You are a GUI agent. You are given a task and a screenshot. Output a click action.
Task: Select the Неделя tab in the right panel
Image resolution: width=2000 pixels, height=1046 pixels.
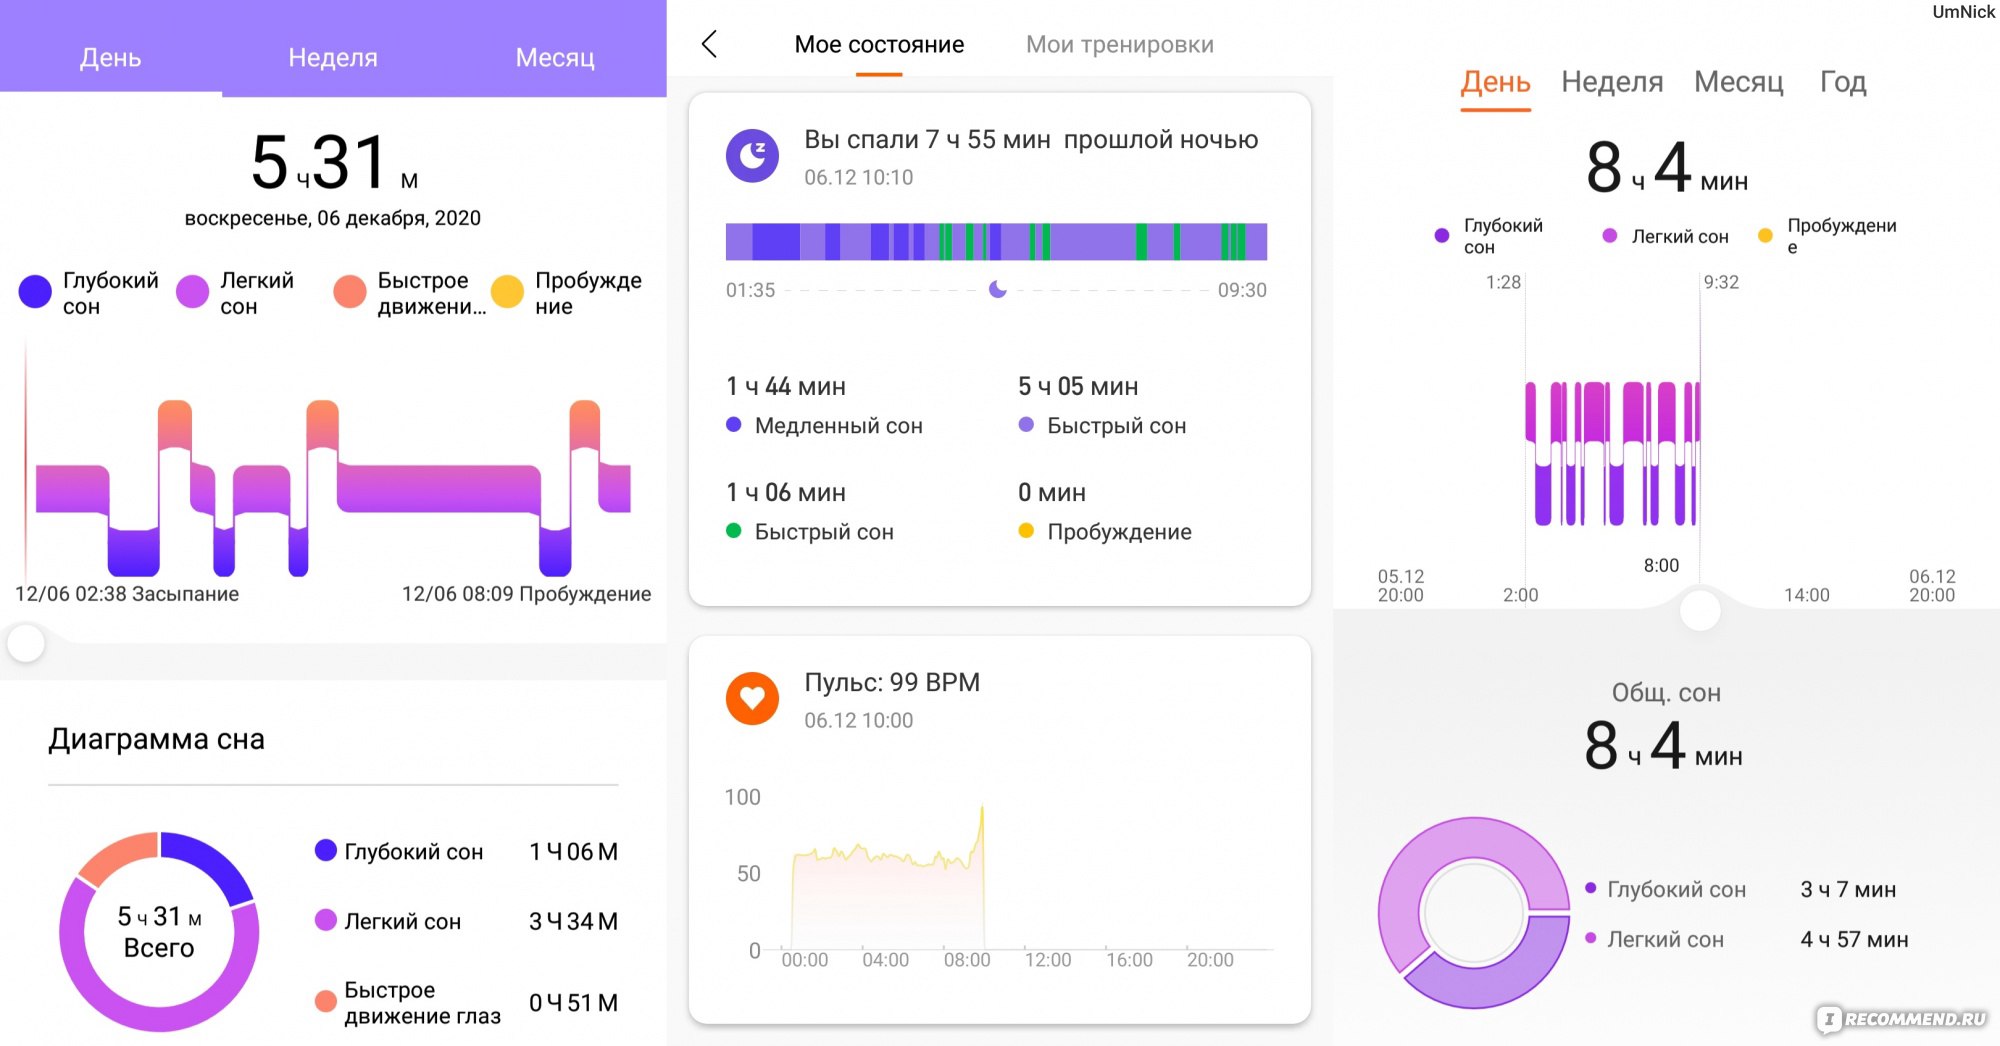1612,82
